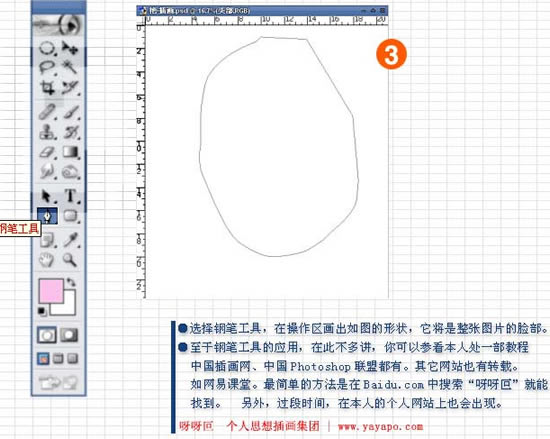Choose Full Screen with Menu Bar mode
550x439 pixels.
[x=58, y=359]
